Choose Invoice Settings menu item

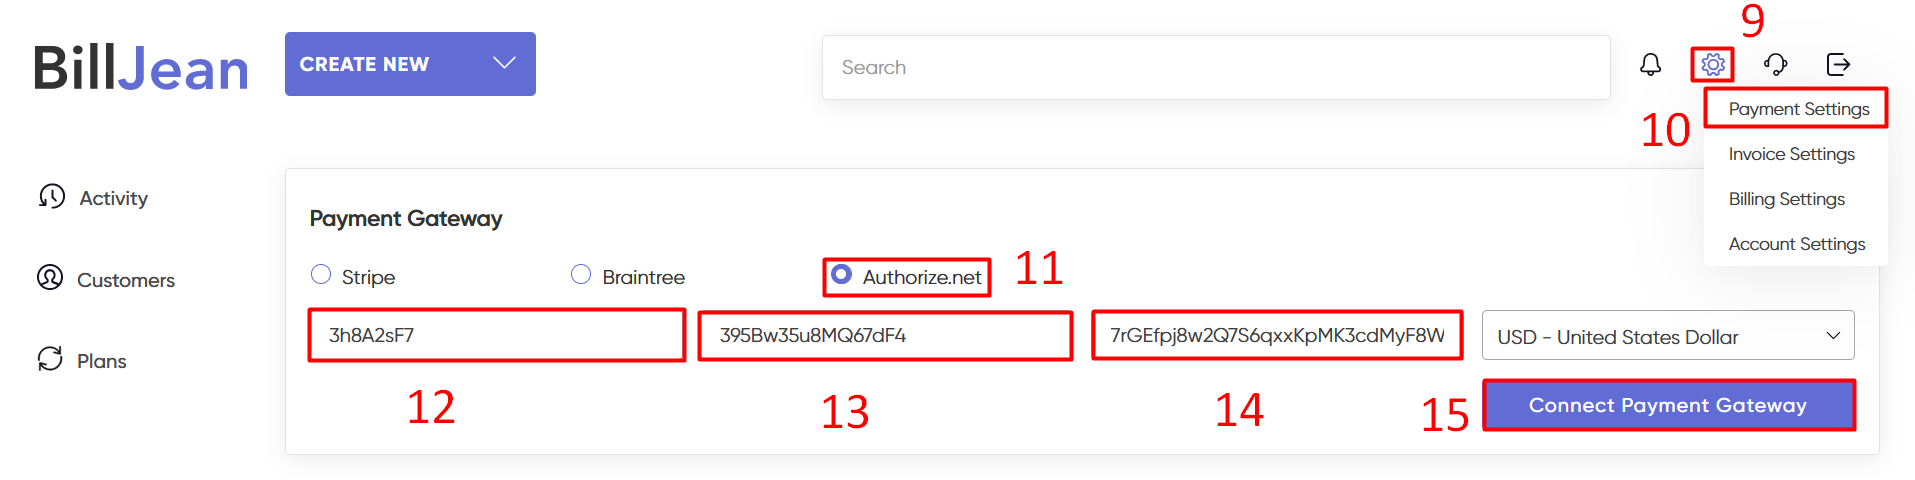pos(1791,154)
